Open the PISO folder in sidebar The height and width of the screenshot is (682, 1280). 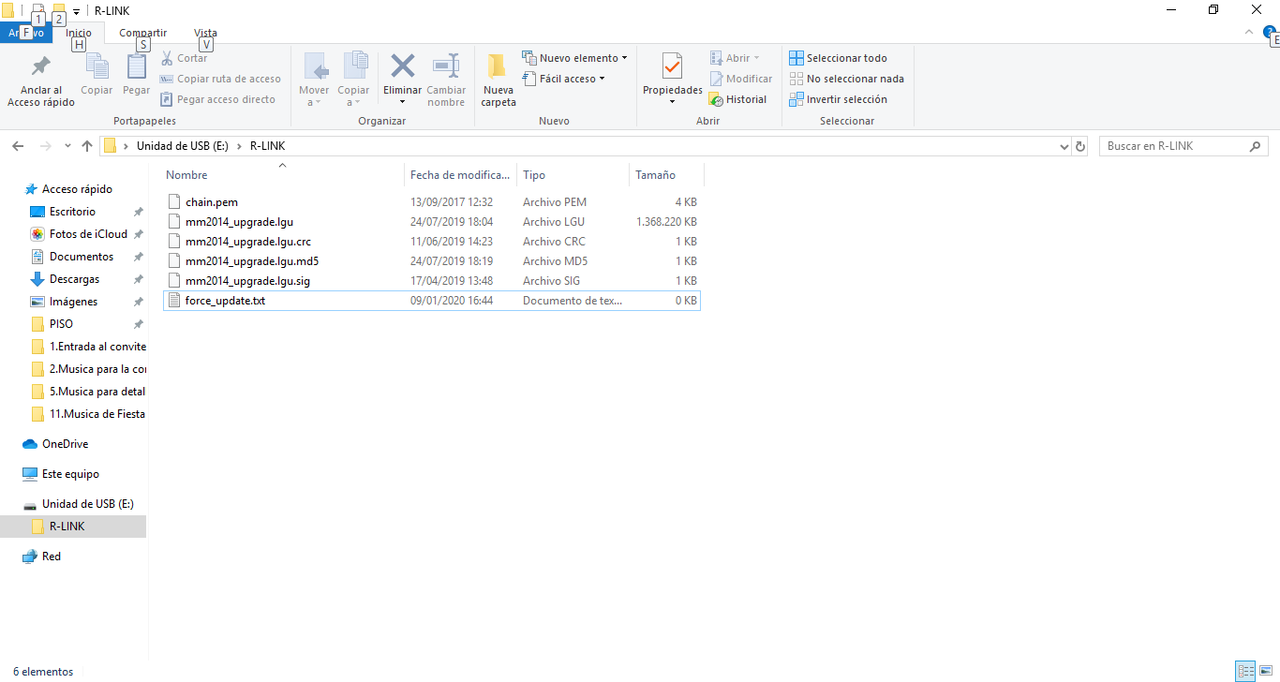61,324
